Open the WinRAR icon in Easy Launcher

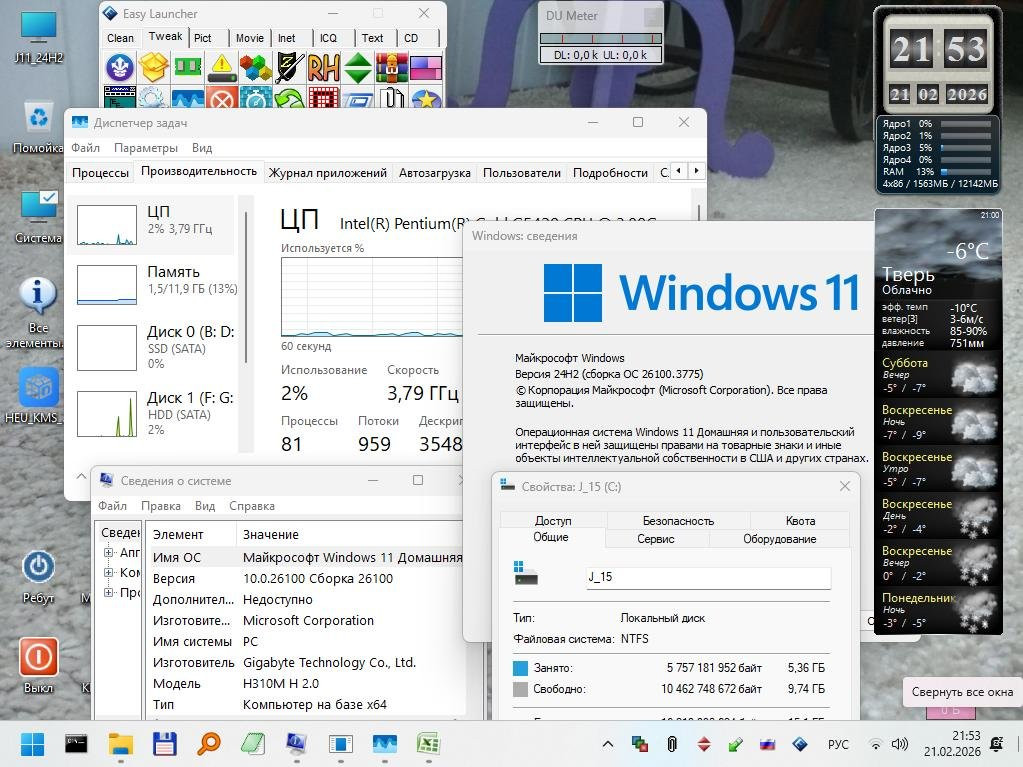click(x=391, y=68)
